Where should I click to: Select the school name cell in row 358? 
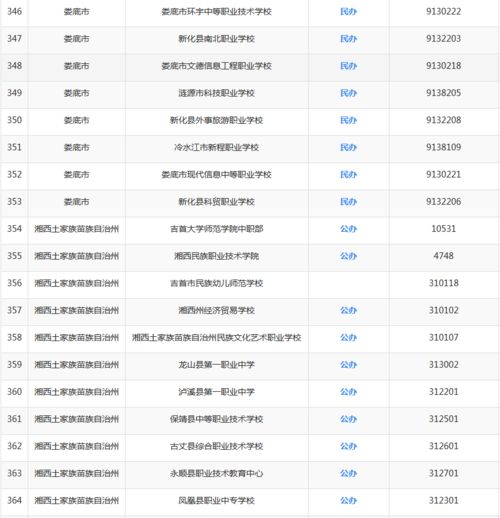[x=216, y=338]
